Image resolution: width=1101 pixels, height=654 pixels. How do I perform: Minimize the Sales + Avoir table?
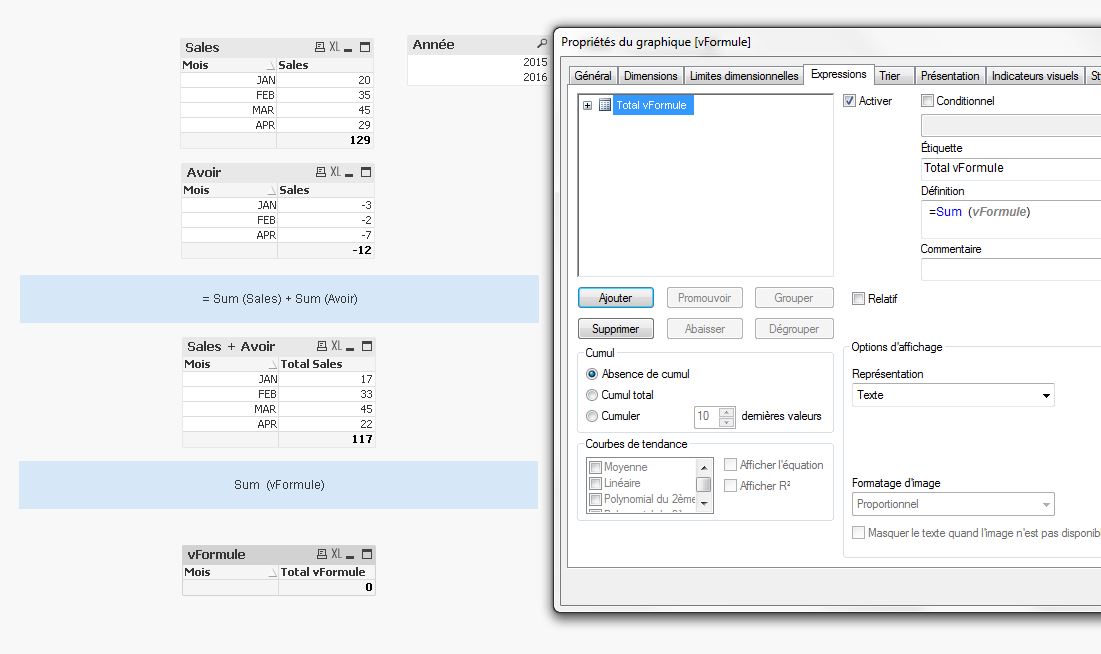coord(350,347)
